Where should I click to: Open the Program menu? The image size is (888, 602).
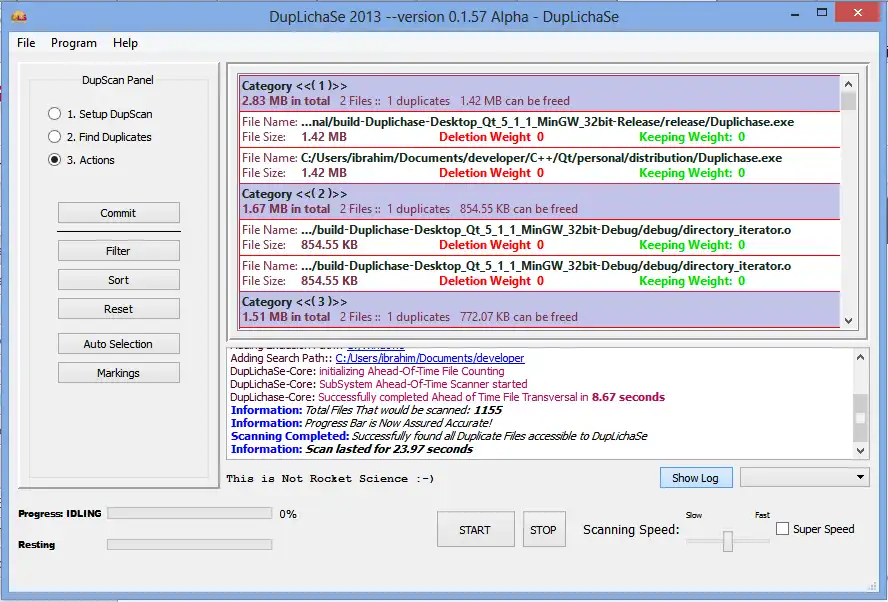pos(74,43)
